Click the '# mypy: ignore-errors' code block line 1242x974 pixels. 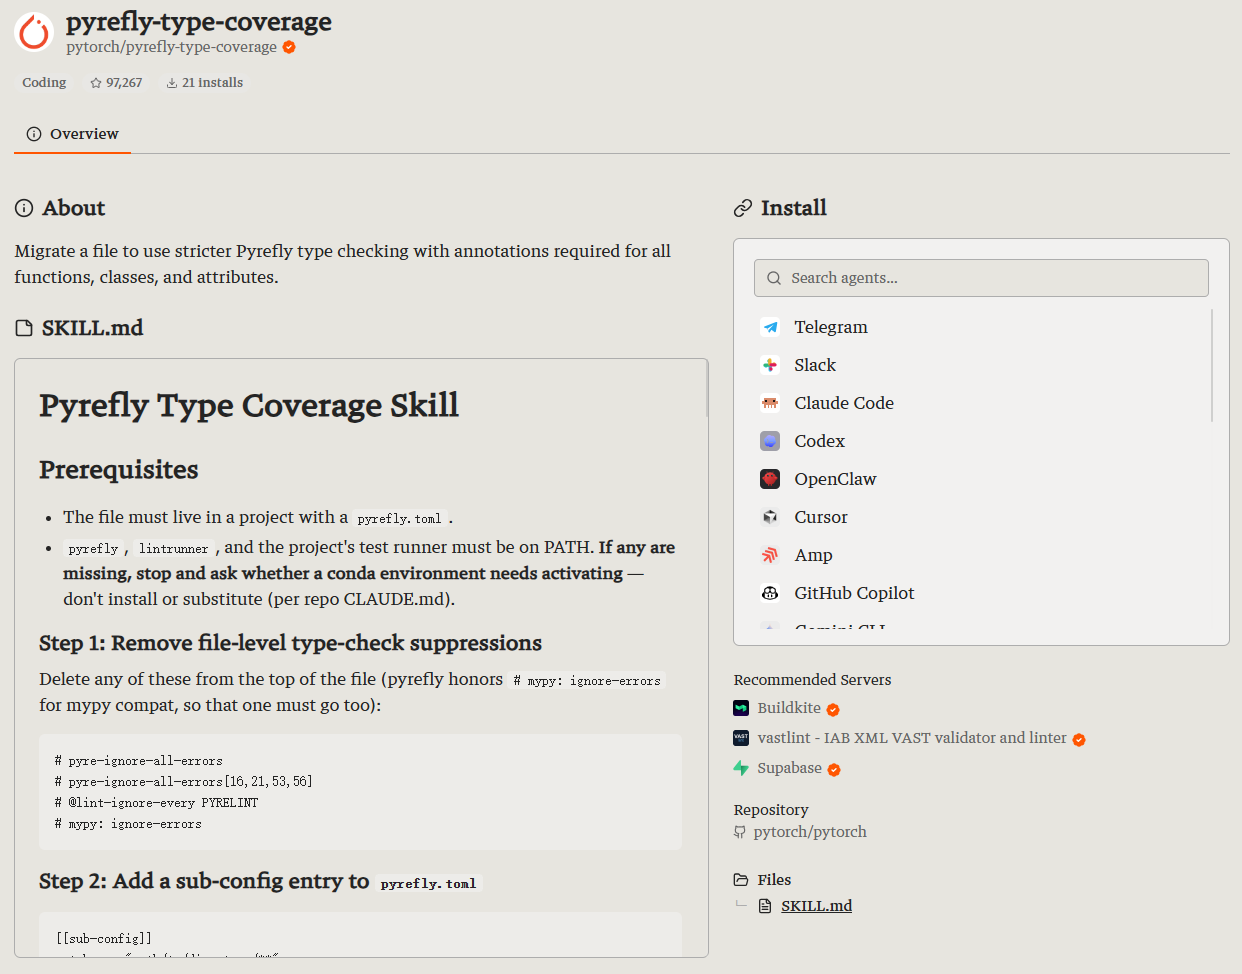(128, 824)
